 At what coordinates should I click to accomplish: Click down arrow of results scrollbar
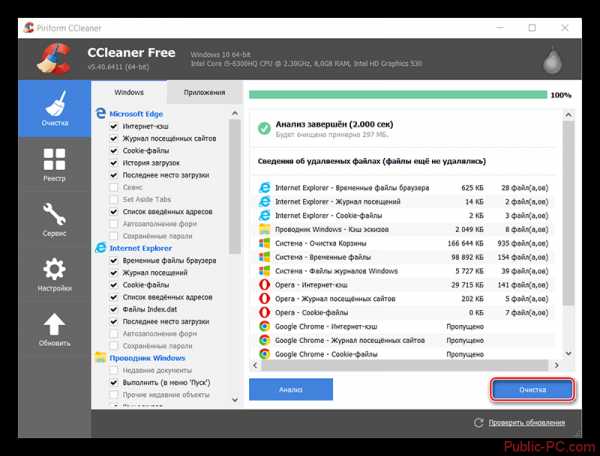click(x=569, y=353)
